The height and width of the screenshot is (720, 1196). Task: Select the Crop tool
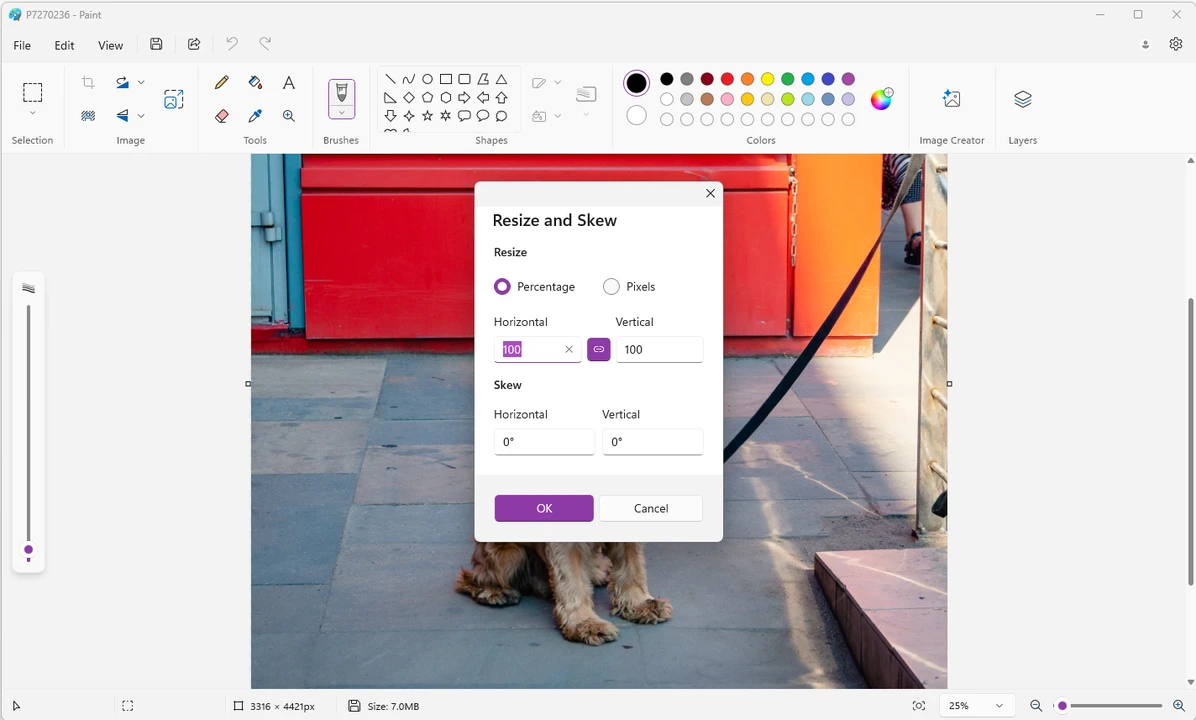pyautogui.click(x=88, y=82)
